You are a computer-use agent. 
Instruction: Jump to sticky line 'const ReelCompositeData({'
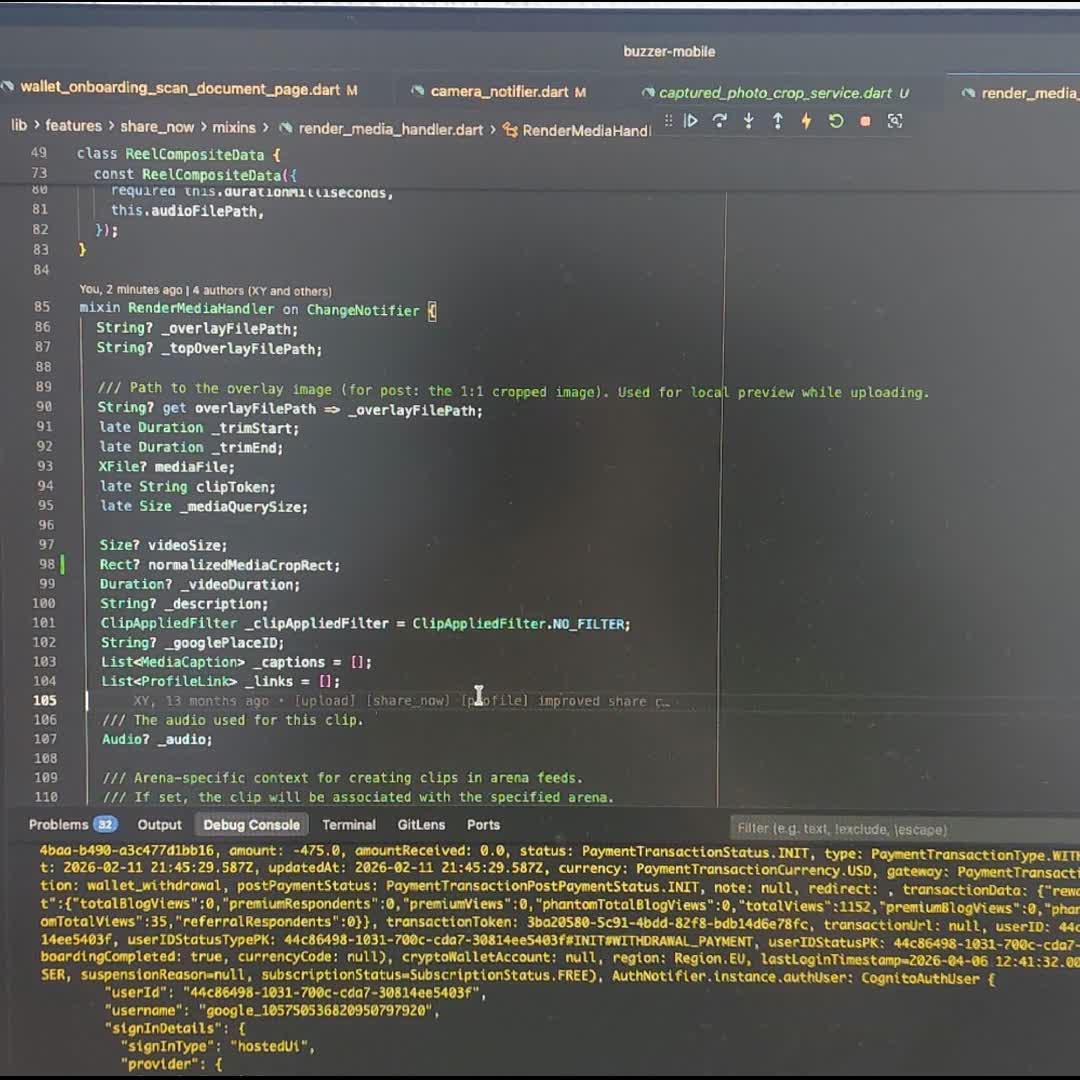click(x=196, y=175)
